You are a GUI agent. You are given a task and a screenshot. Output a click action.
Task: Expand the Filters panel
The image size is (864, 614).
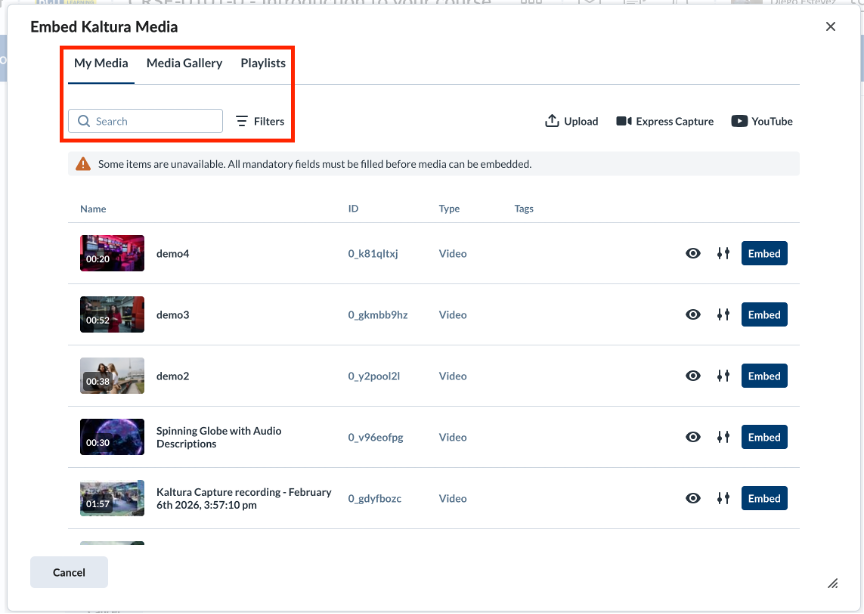tap(260, 121)
